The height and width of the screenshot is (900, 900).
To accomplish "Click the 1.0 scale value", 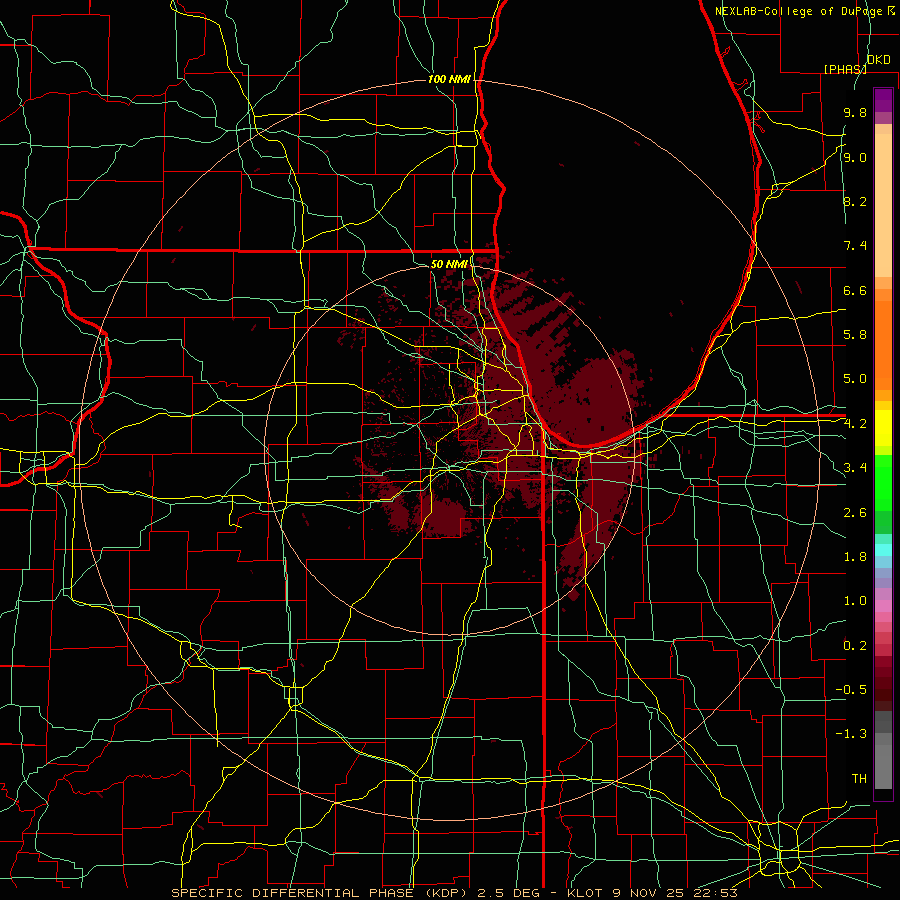I will coord(855,601).
